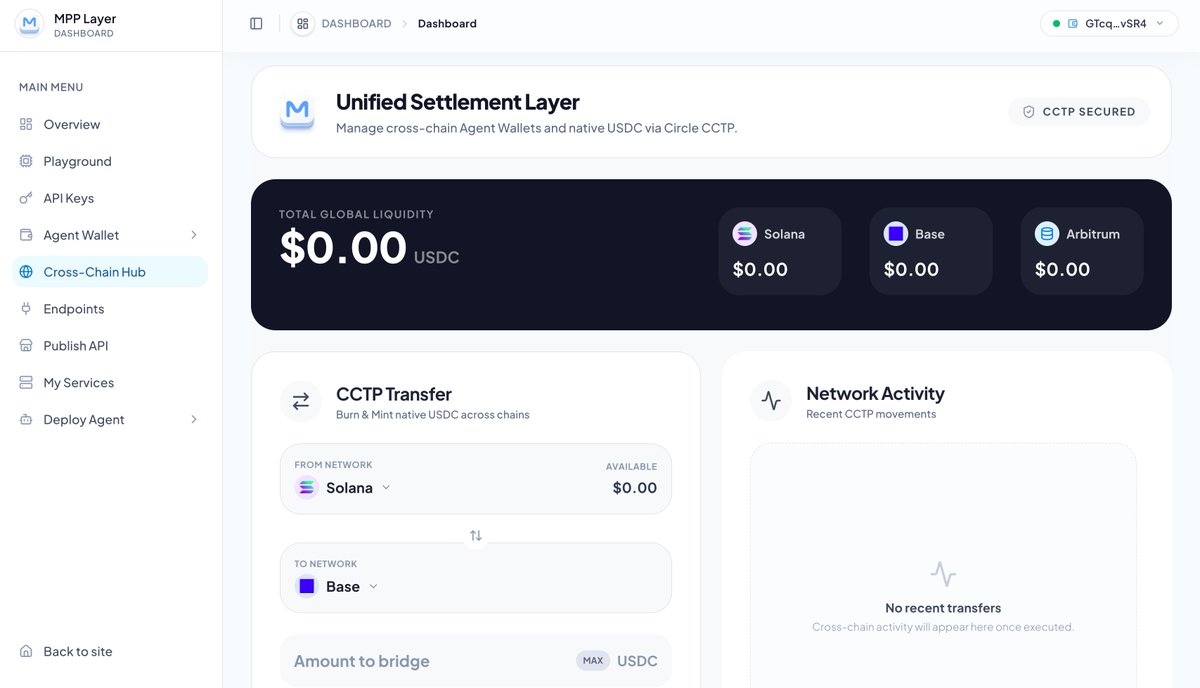Expand the Agent Wallet submenu chevron
The height and width of the screenshot is (688, 1200).
click(x=194, y=235)
